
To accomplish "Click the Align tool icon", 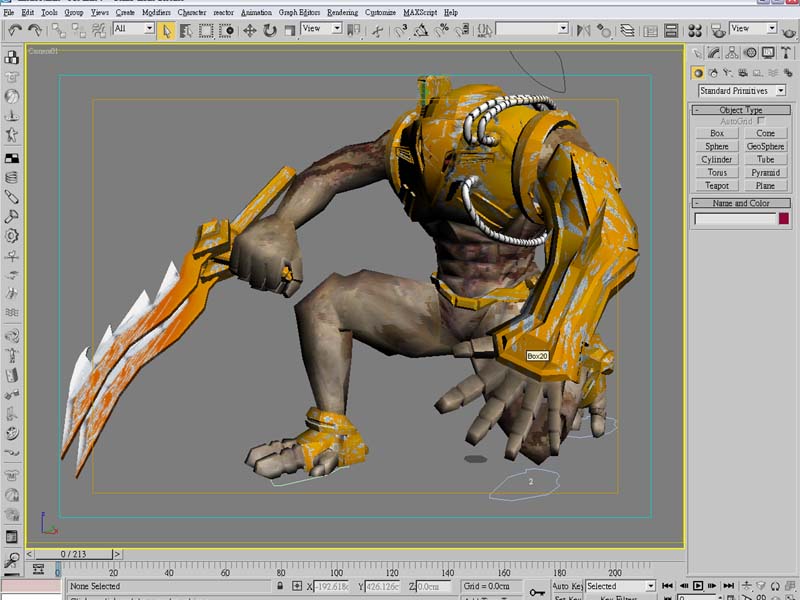I will (604, 31).
